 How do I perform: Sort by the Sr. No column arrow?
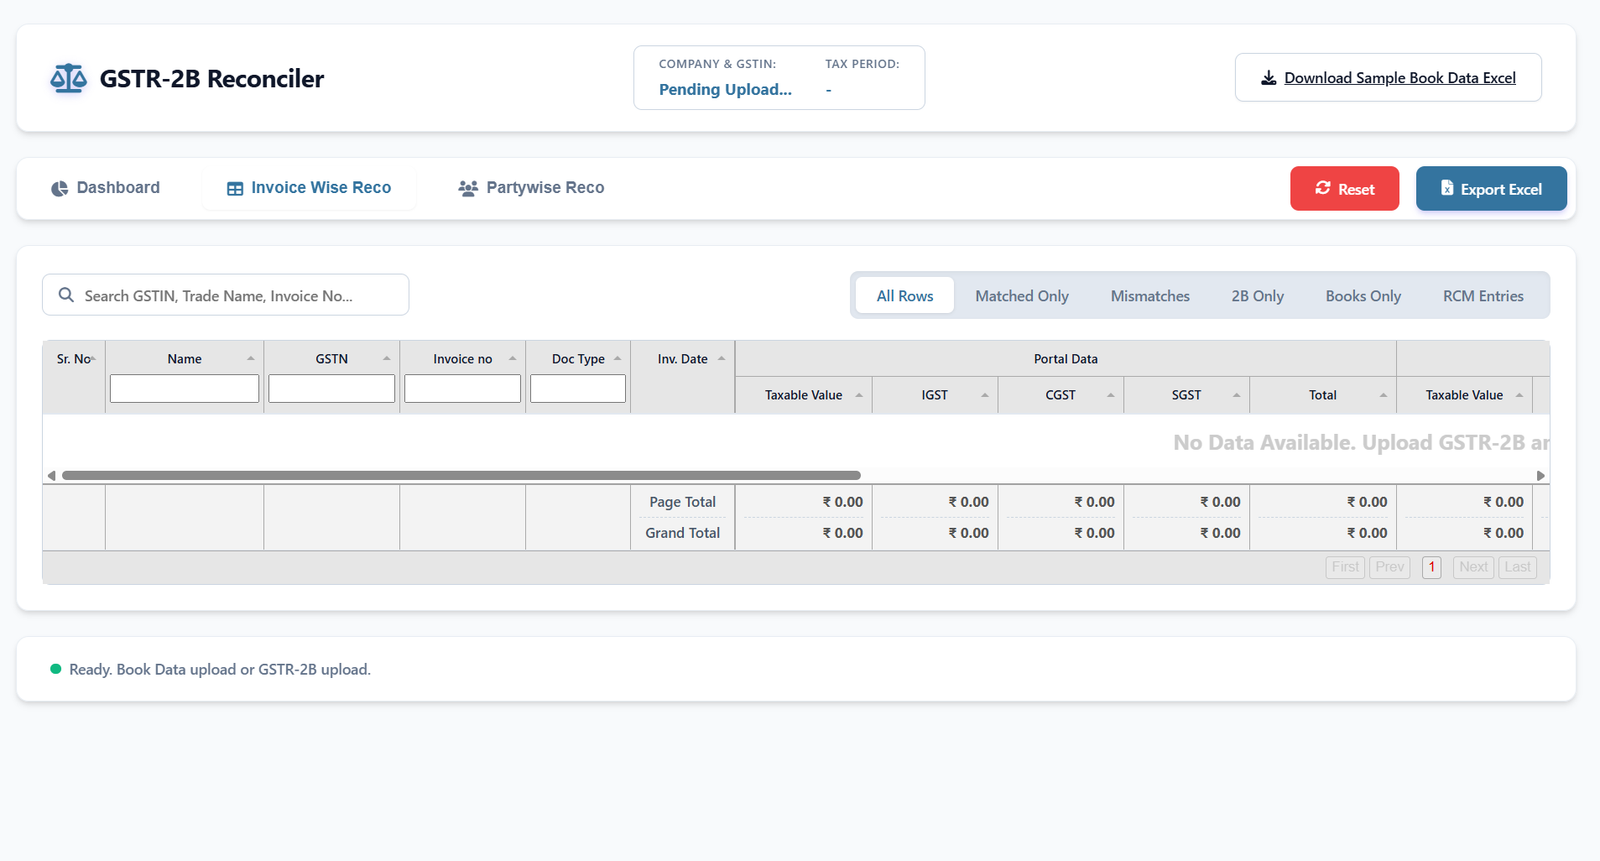pyautogui.click(x=93, y=359)
